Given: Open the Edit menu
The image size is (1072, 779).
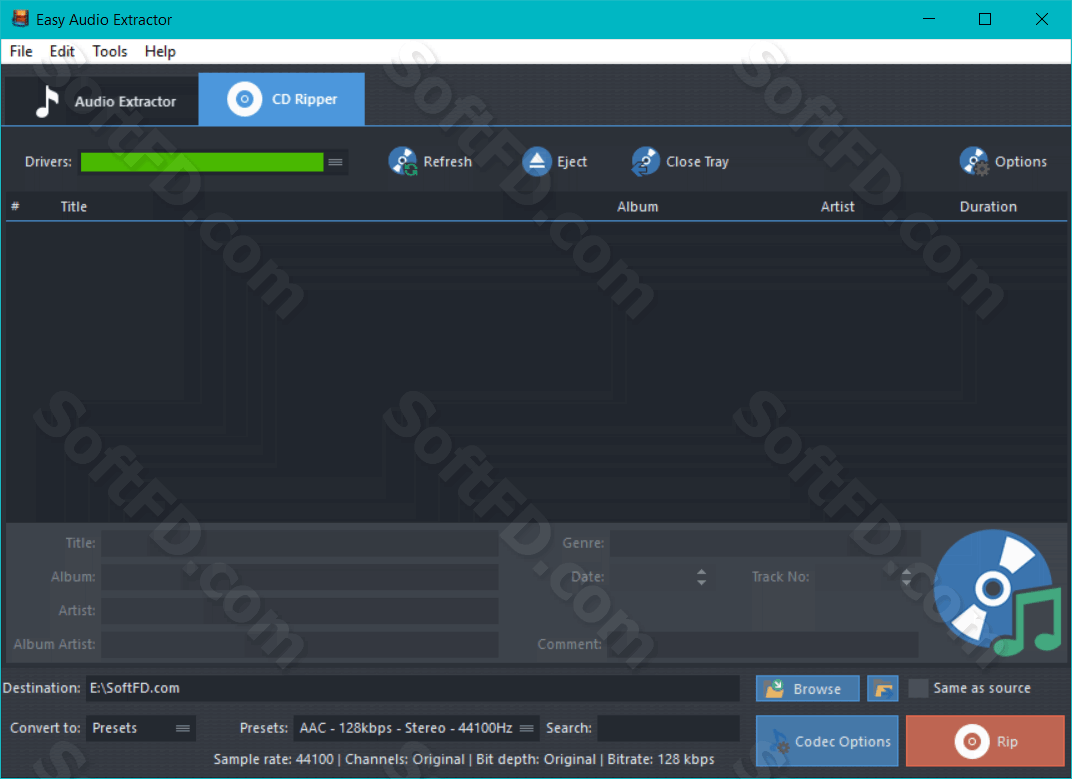Looking at the screenshot, I should [62, 51].
